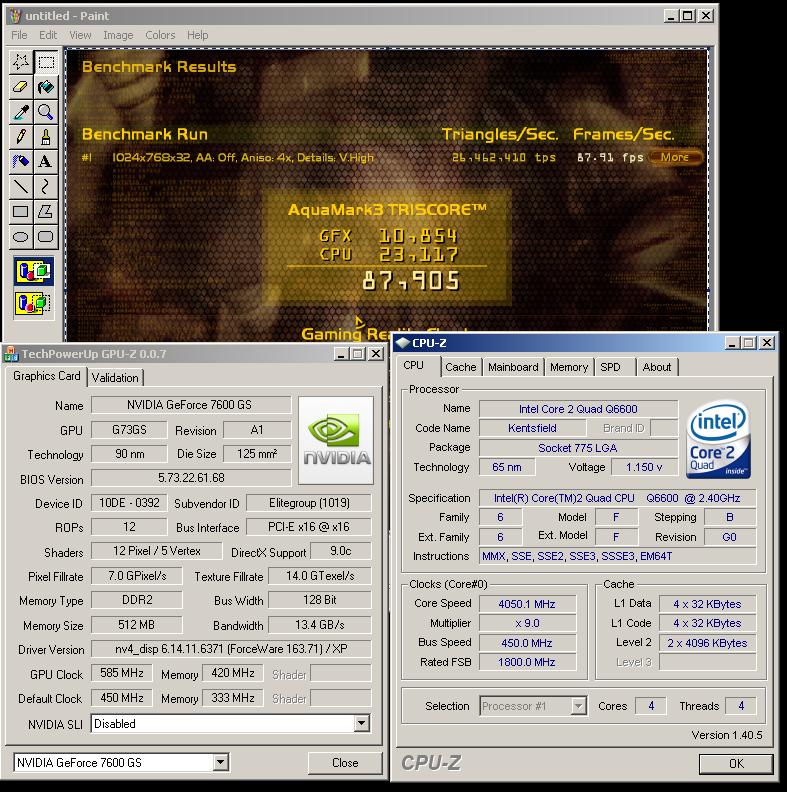Expand the Processor #1 selection dropdown
Image resolution: width=787 pixels, height=792 pixels.
(x=578, y=706)
